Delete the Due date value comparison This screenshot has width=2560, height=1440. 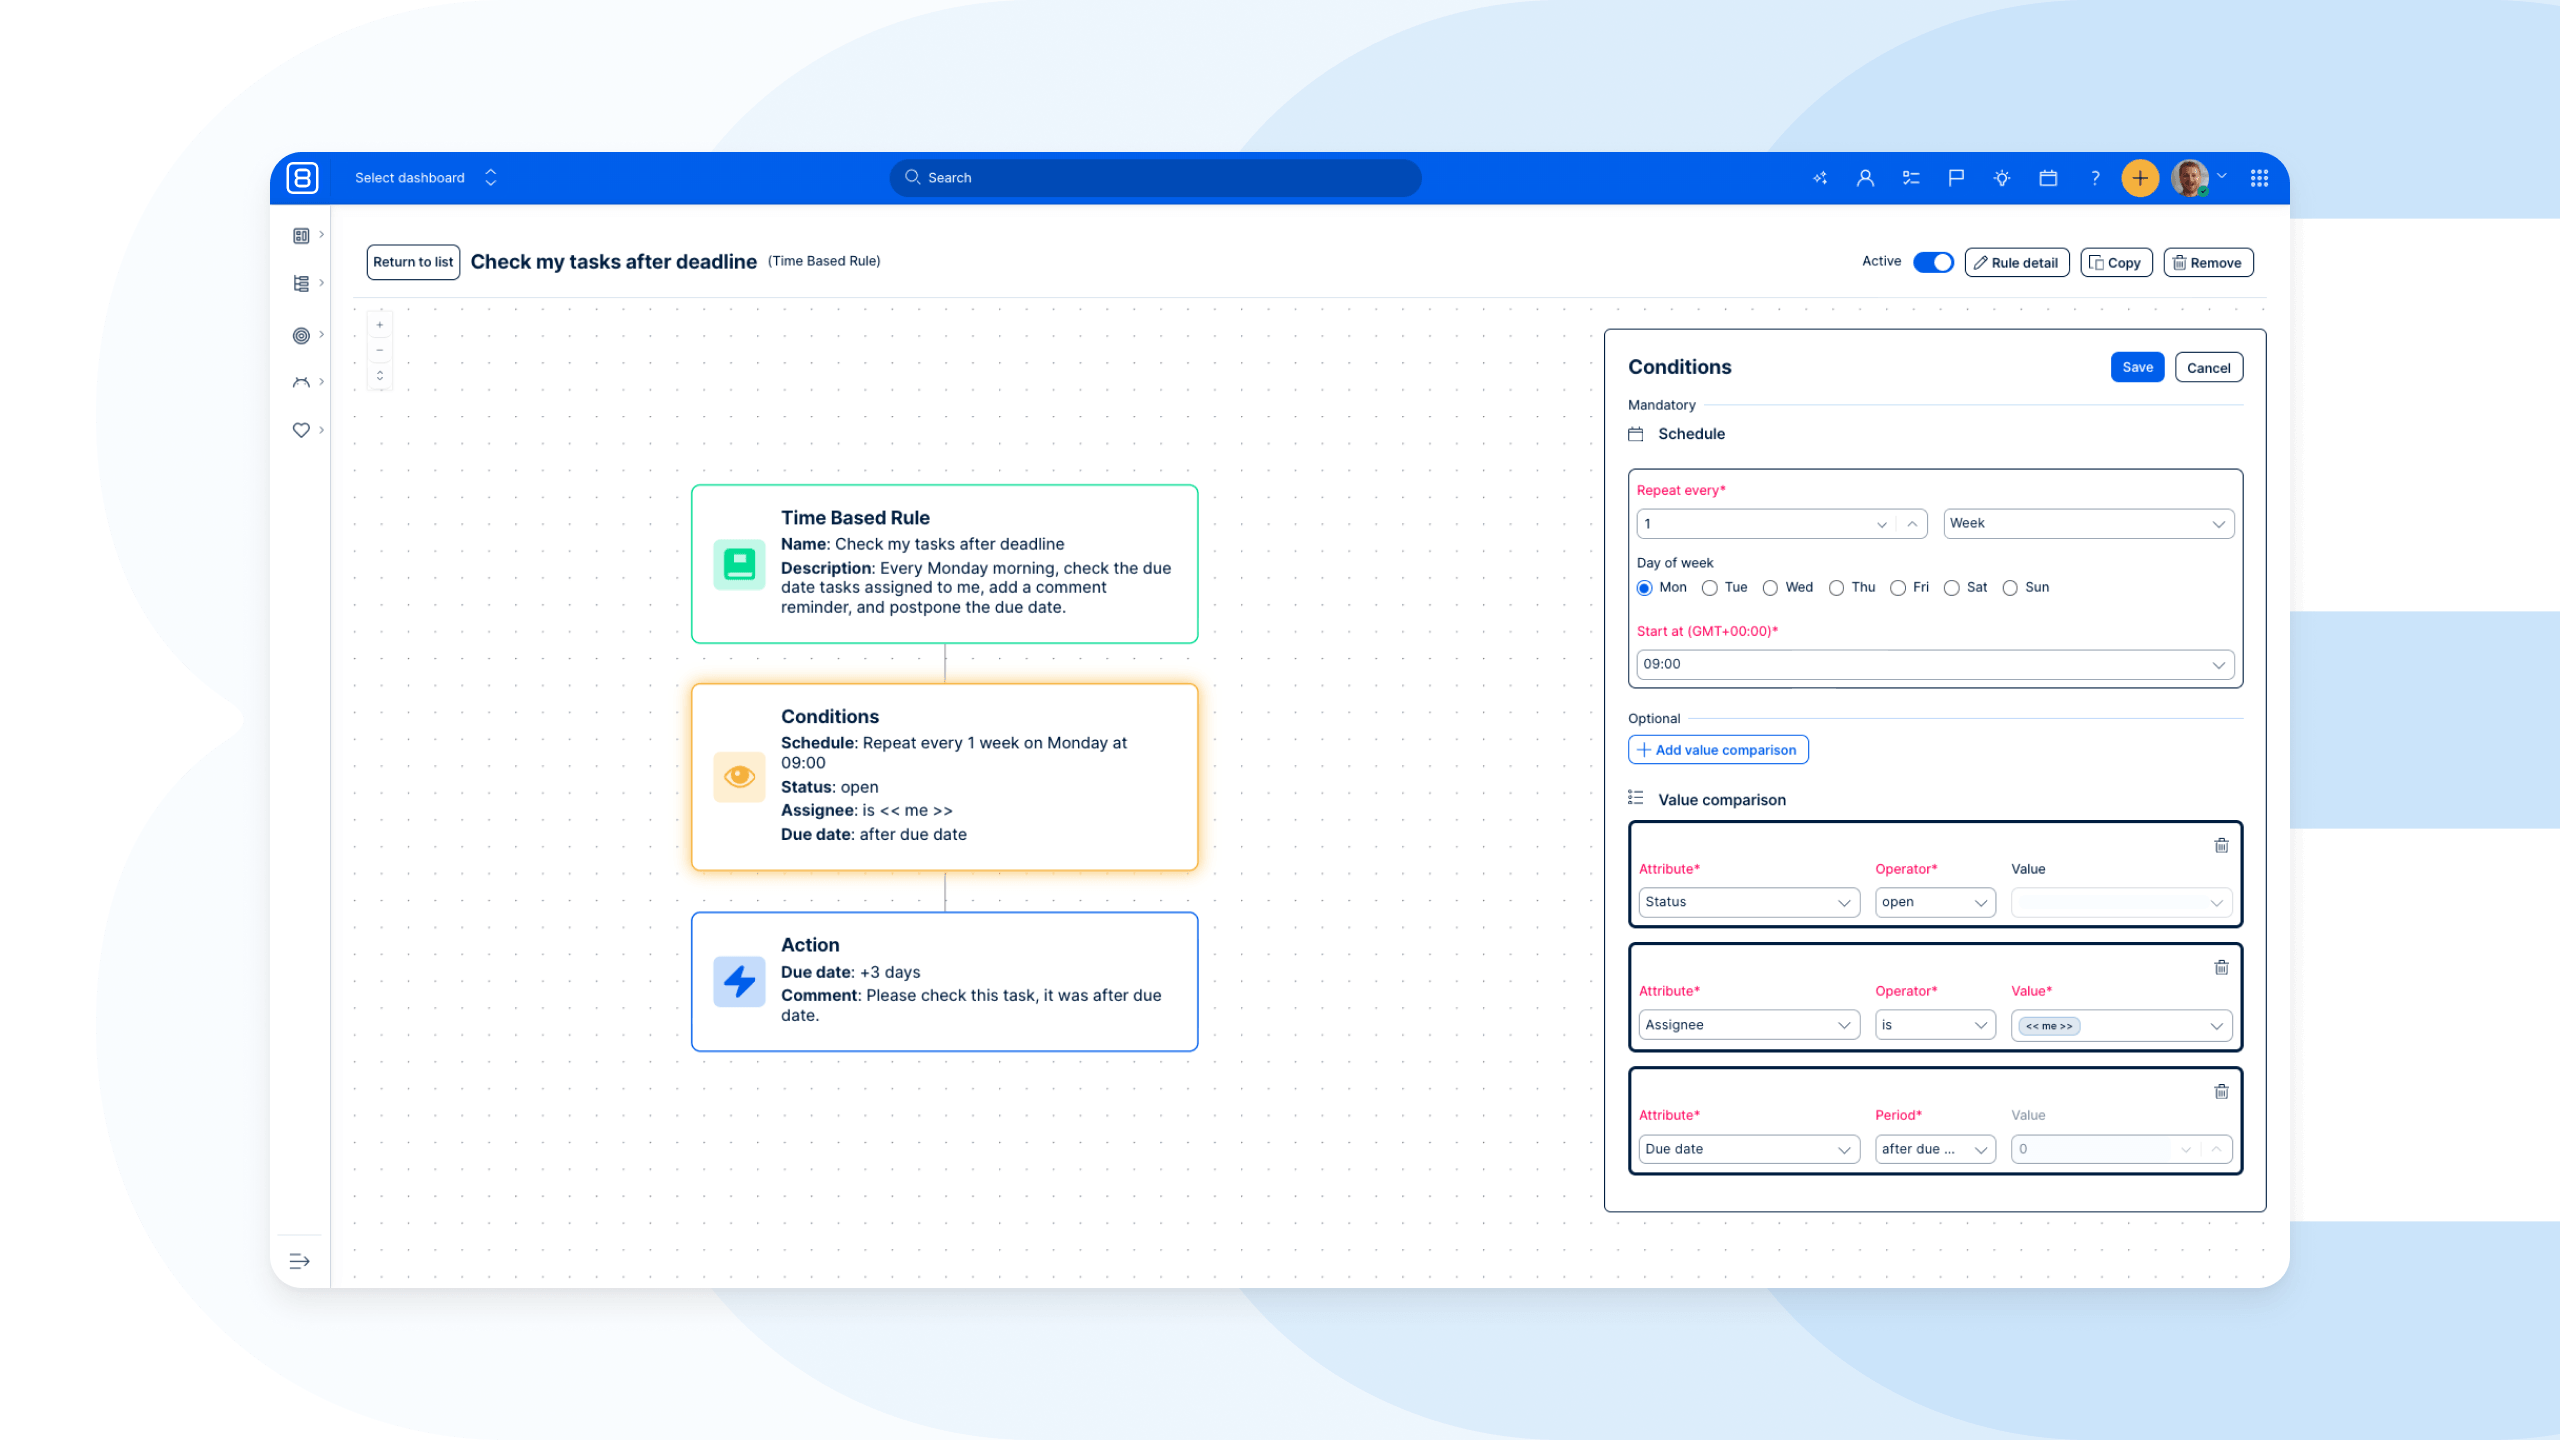point(2221,1091)
